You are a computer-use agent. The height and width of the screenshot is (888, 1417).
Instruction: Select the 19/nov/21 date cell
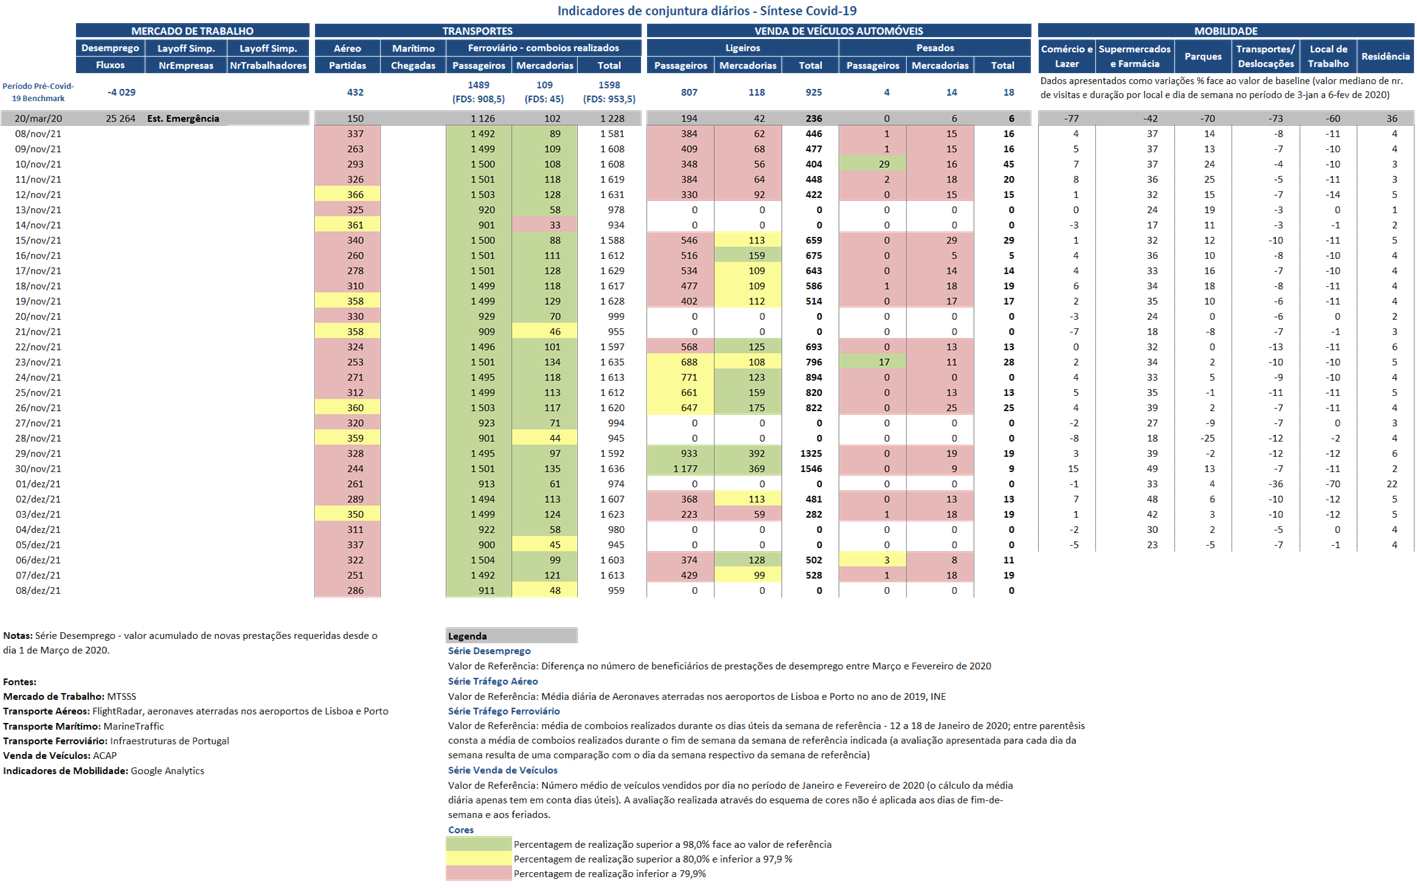[38, 301]
